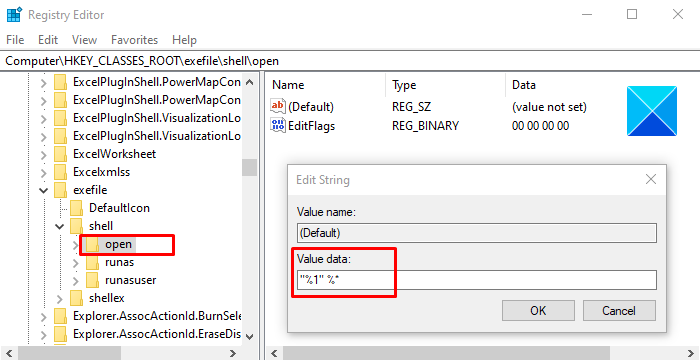Click the Value data input field
This screenshot has height=360, width=700.
477,280
